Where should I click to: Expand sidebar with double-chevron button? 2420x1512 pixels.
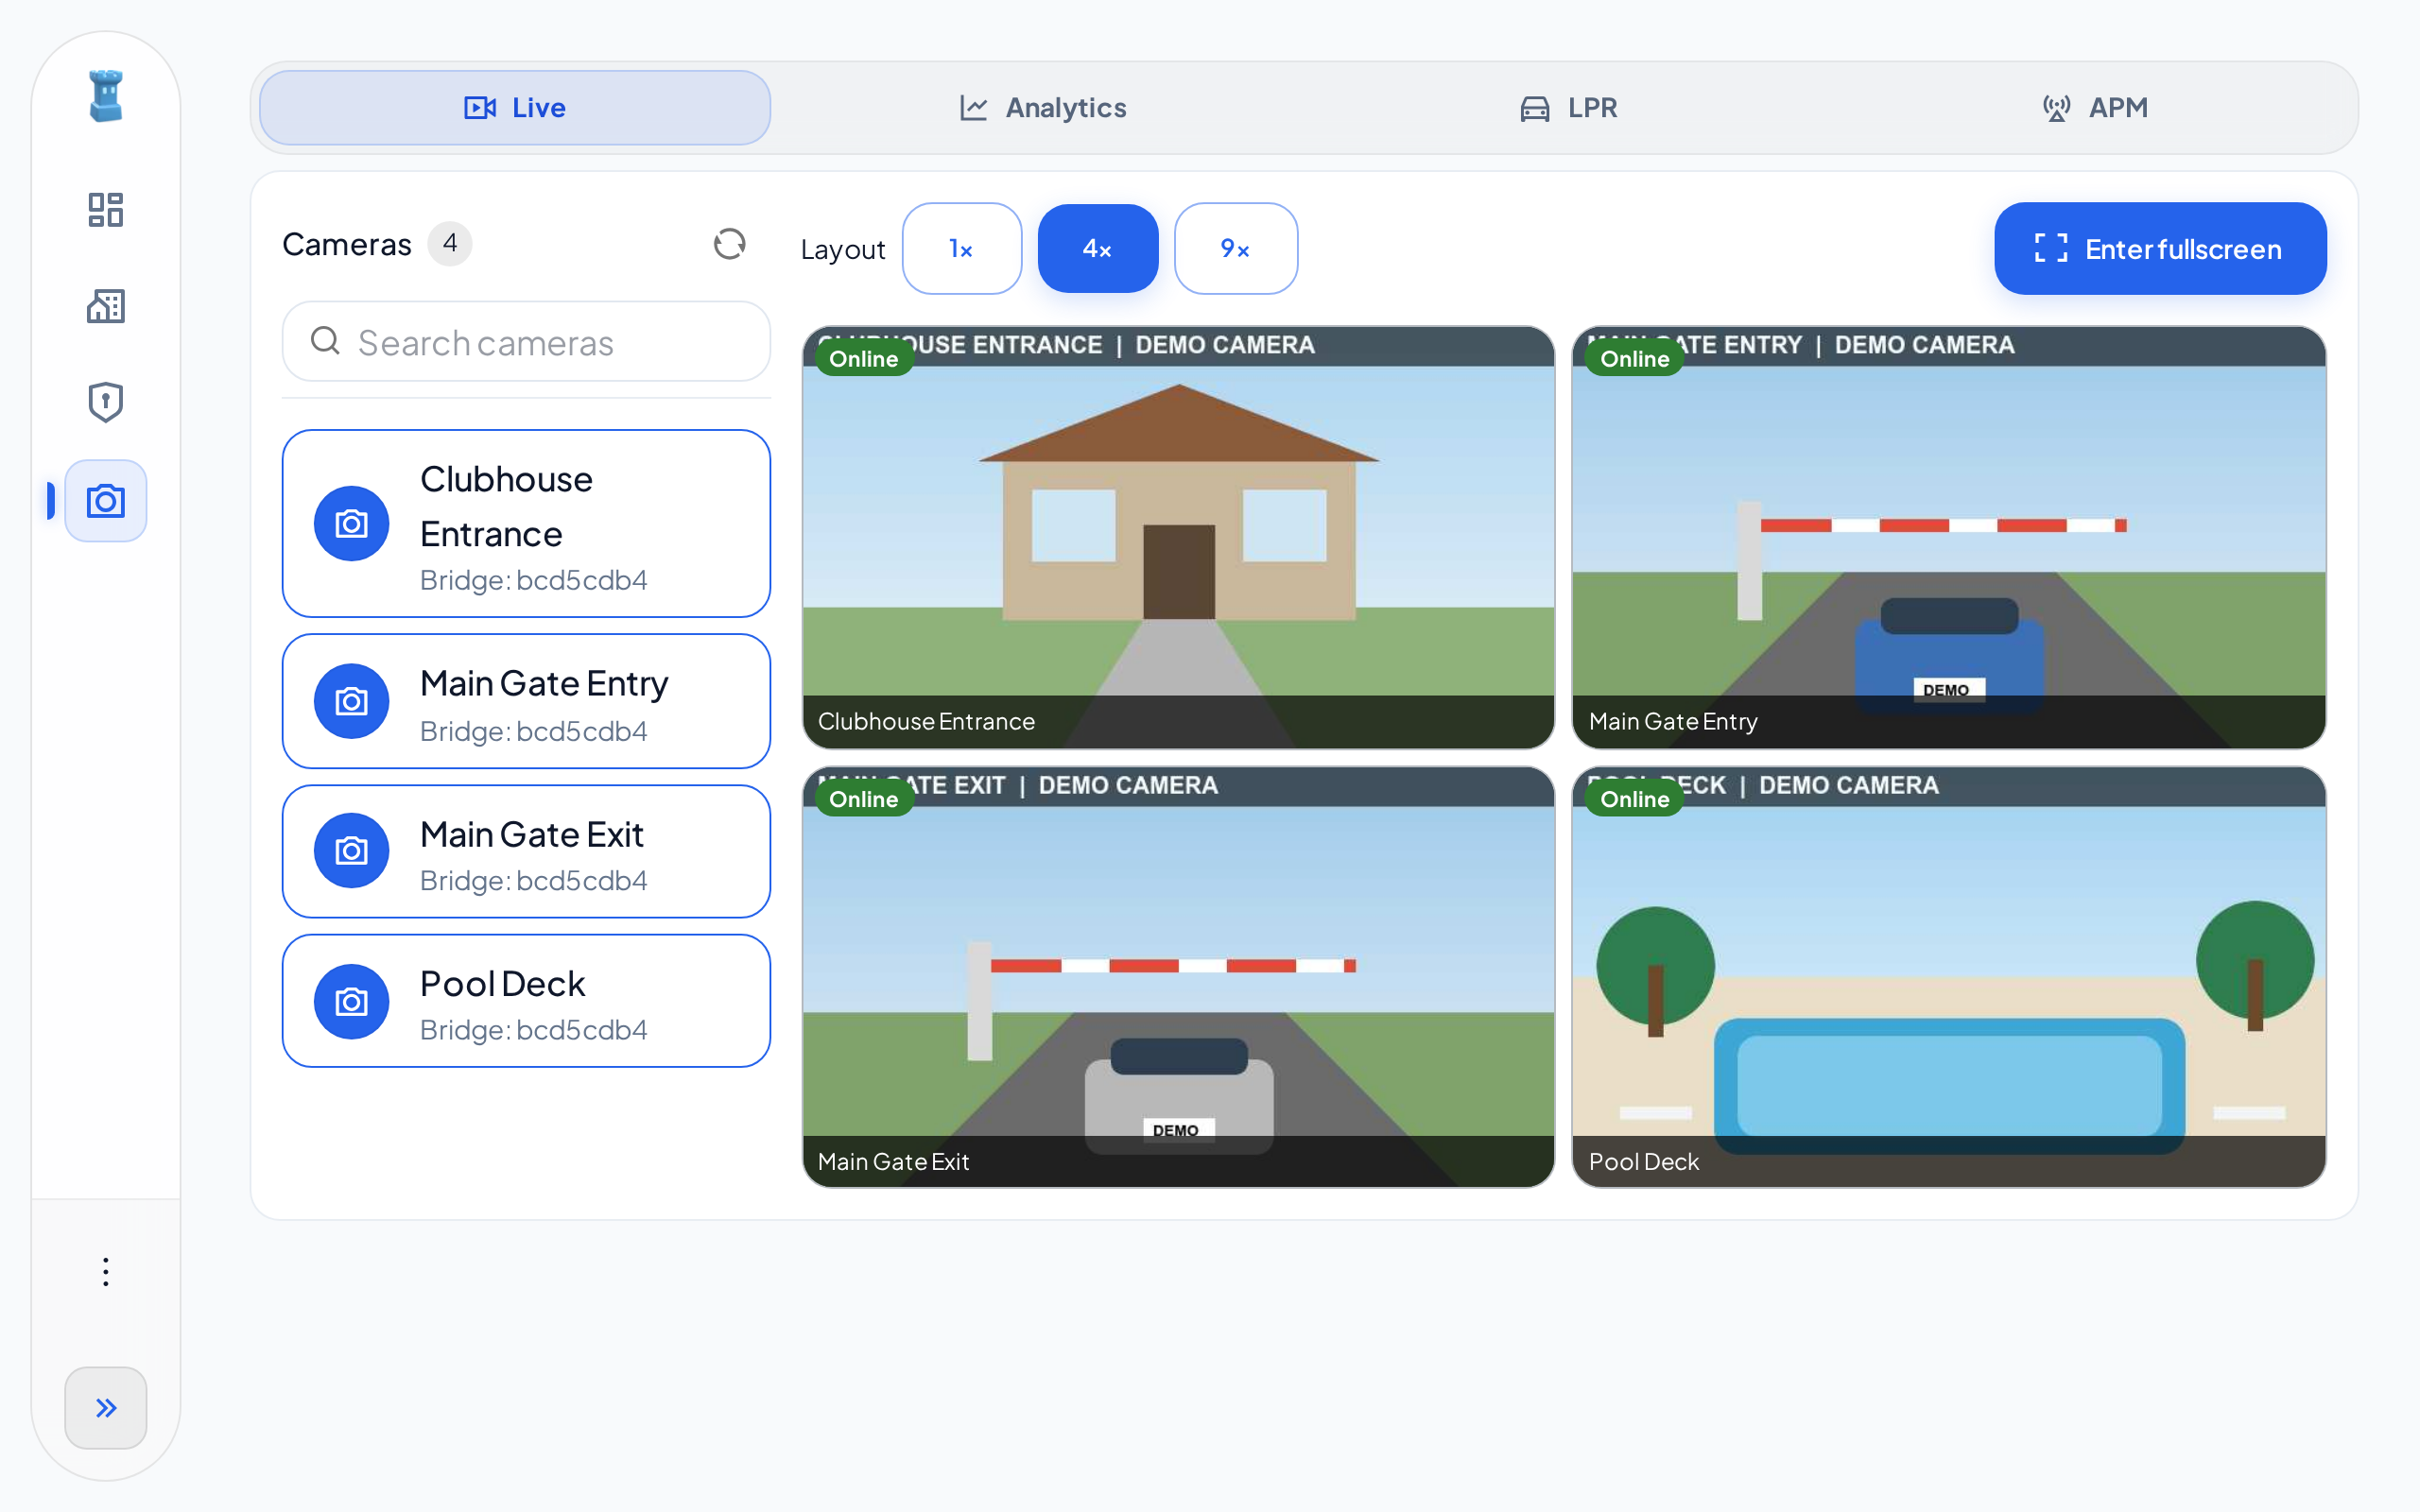click(105, 1407)
